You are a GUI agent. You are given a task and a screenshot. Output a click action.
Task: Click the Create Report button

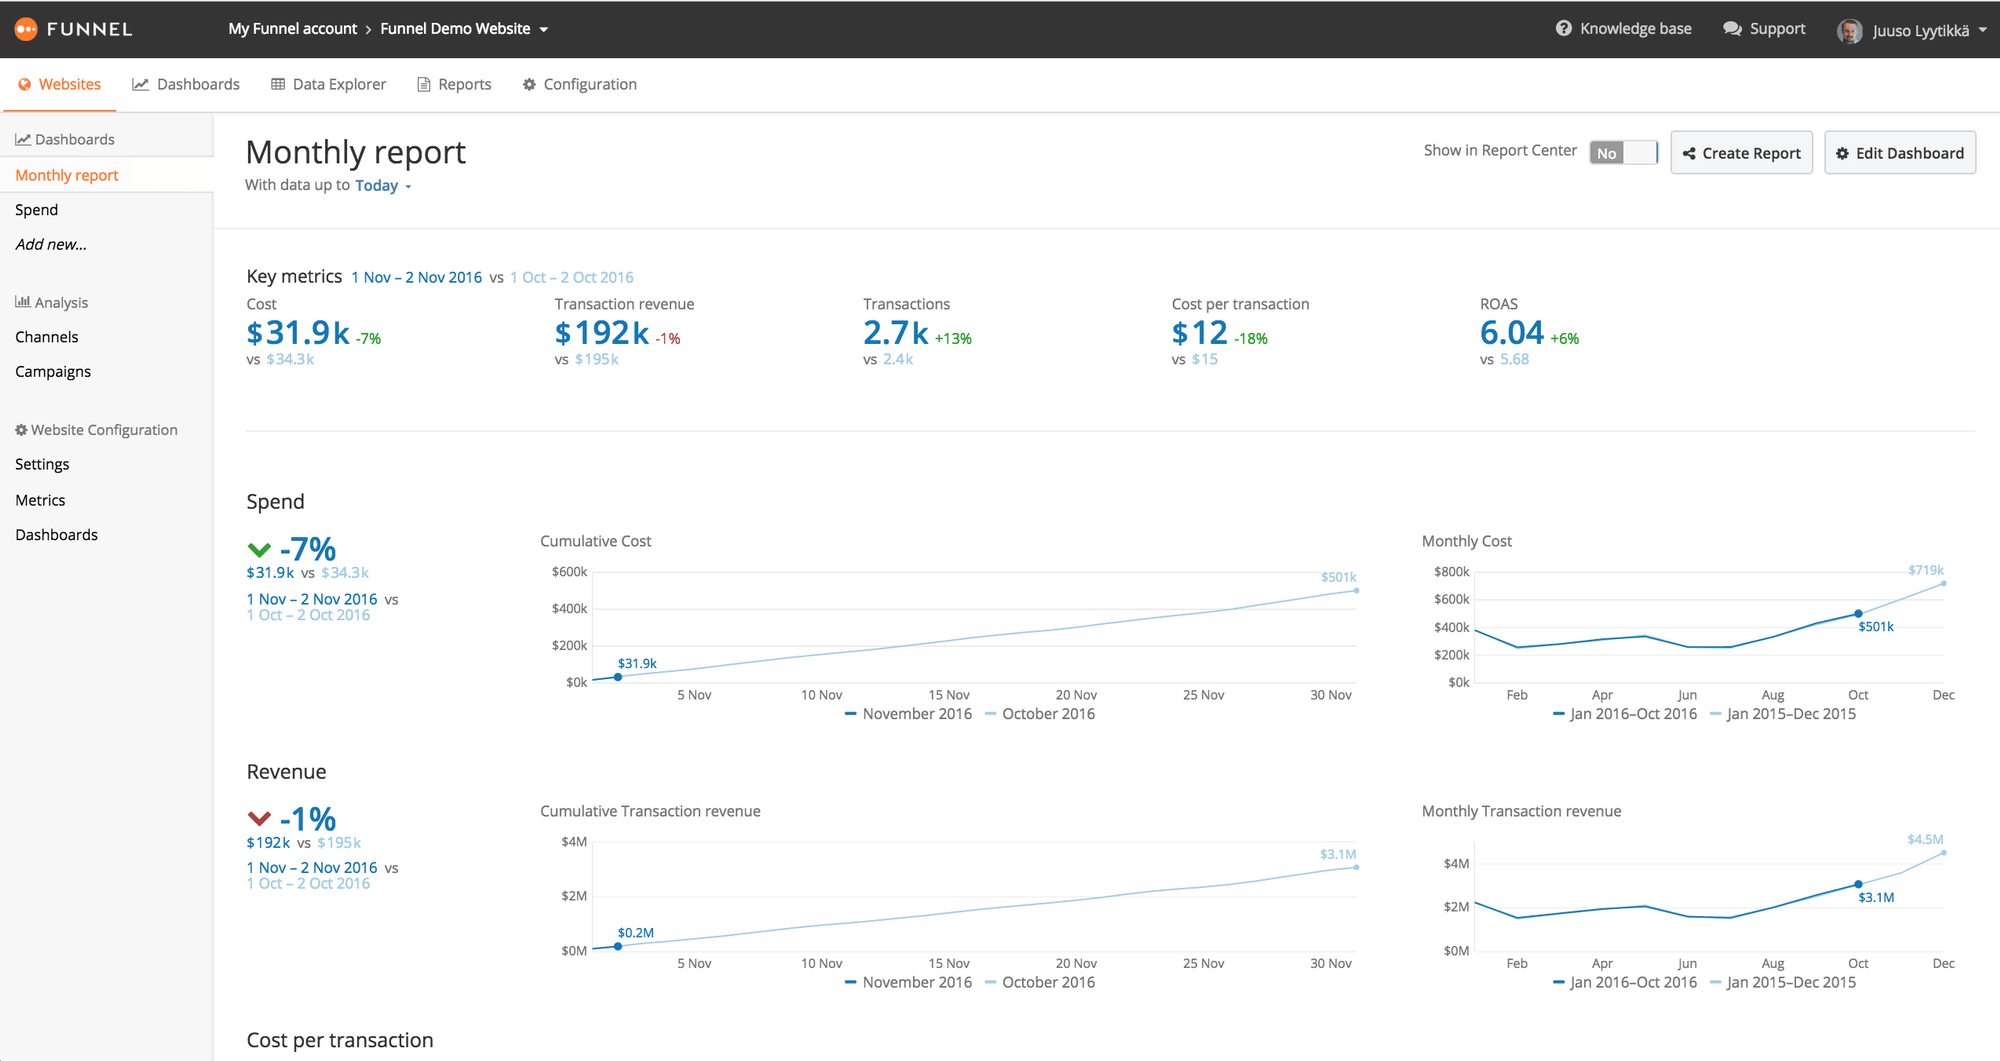pos(1741,152)
